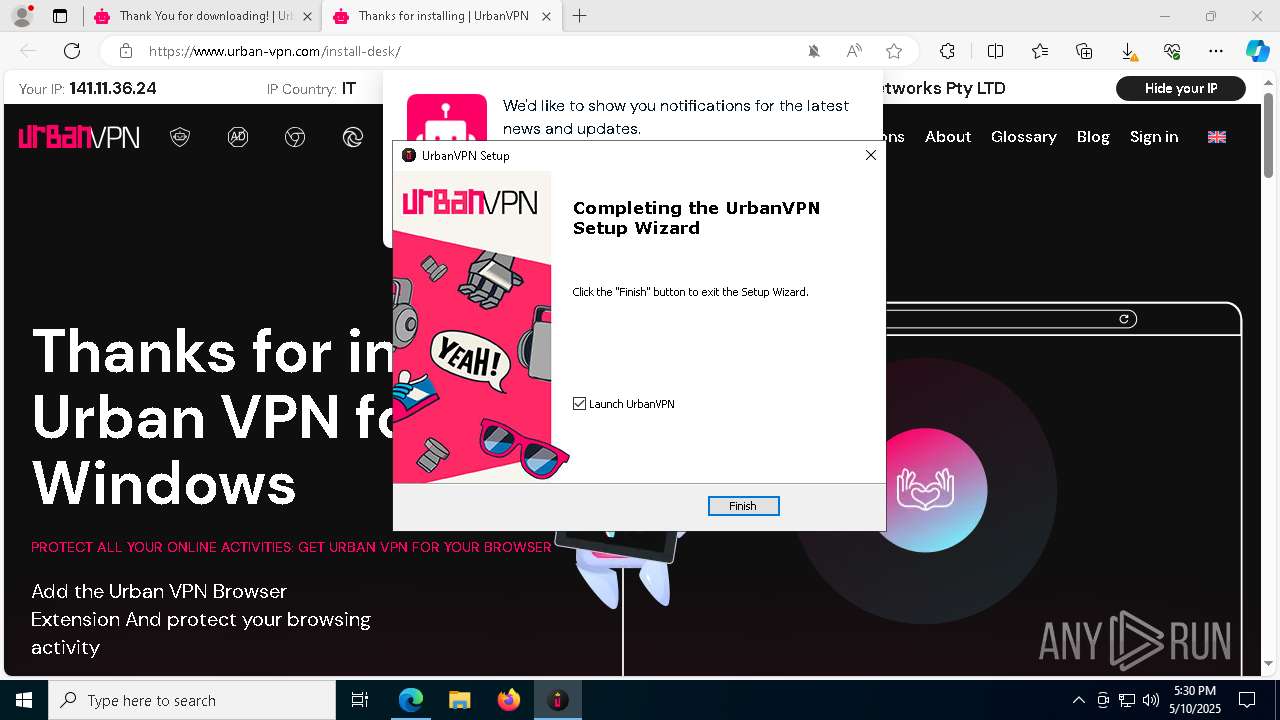Toggle Edge split screen icon

tap(995, 51)
